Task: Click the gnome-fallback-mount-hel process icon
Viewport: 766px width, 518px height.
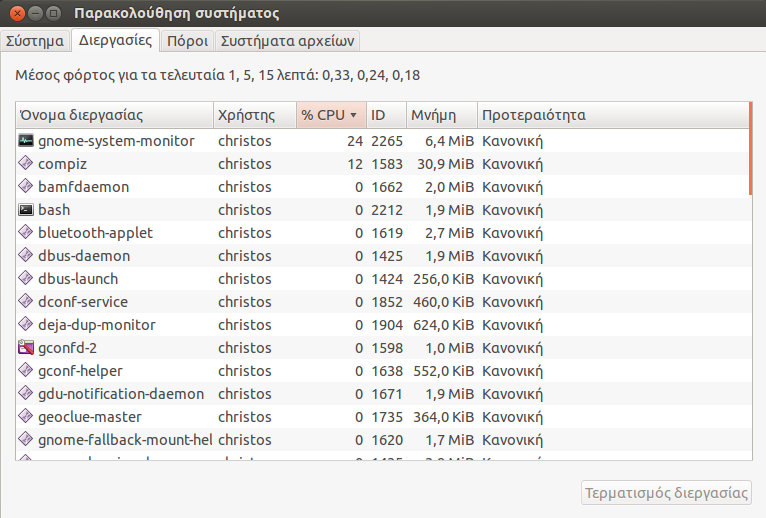Action: pos(26,439)
